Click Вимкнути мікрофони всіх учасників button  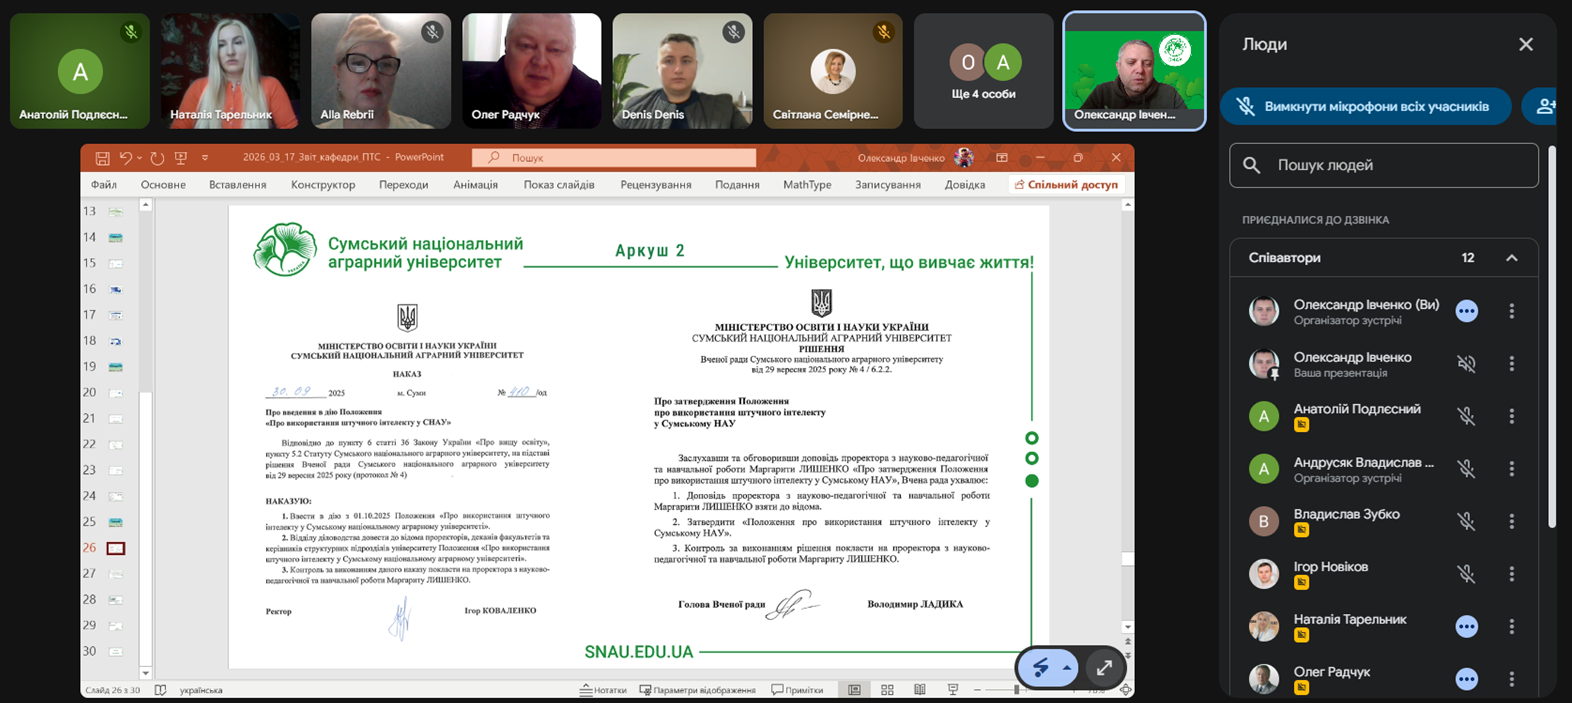tap(1365, 106)
